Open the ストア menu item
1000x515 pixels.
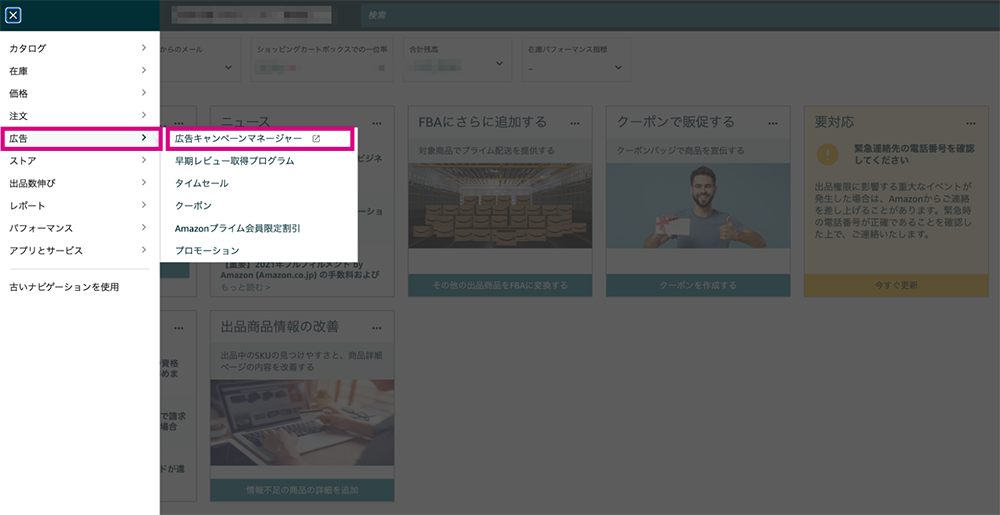coord(79,161)
